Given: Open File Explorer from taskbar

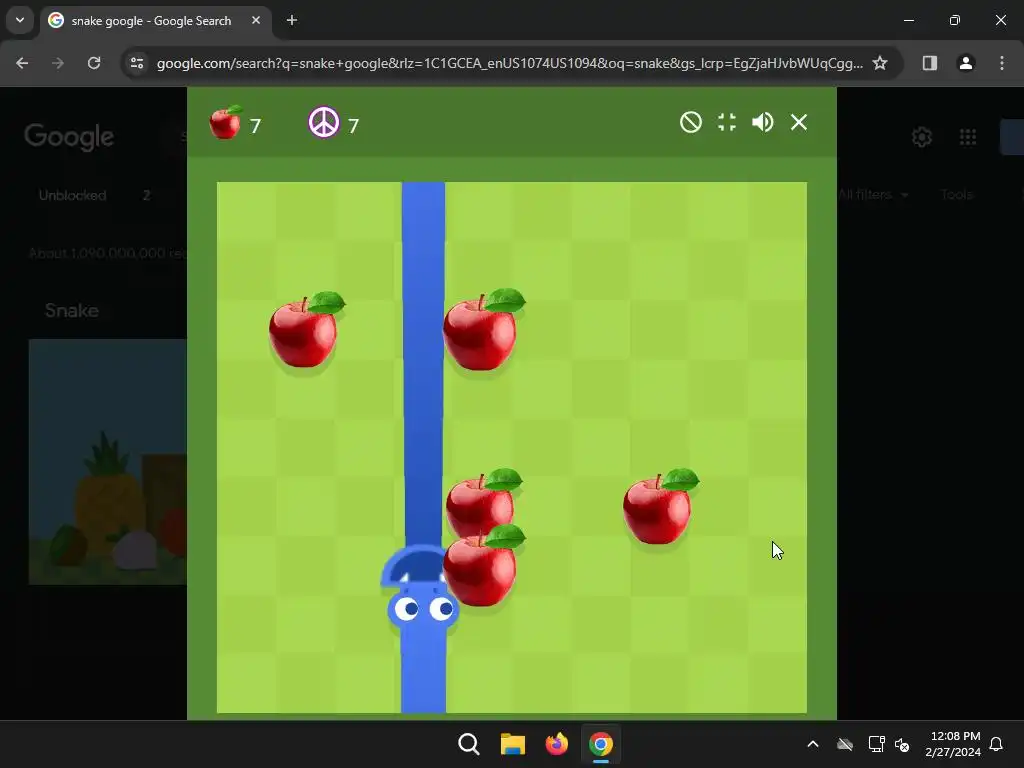Looking at the screenshot, I should click(x=513, y=744).
